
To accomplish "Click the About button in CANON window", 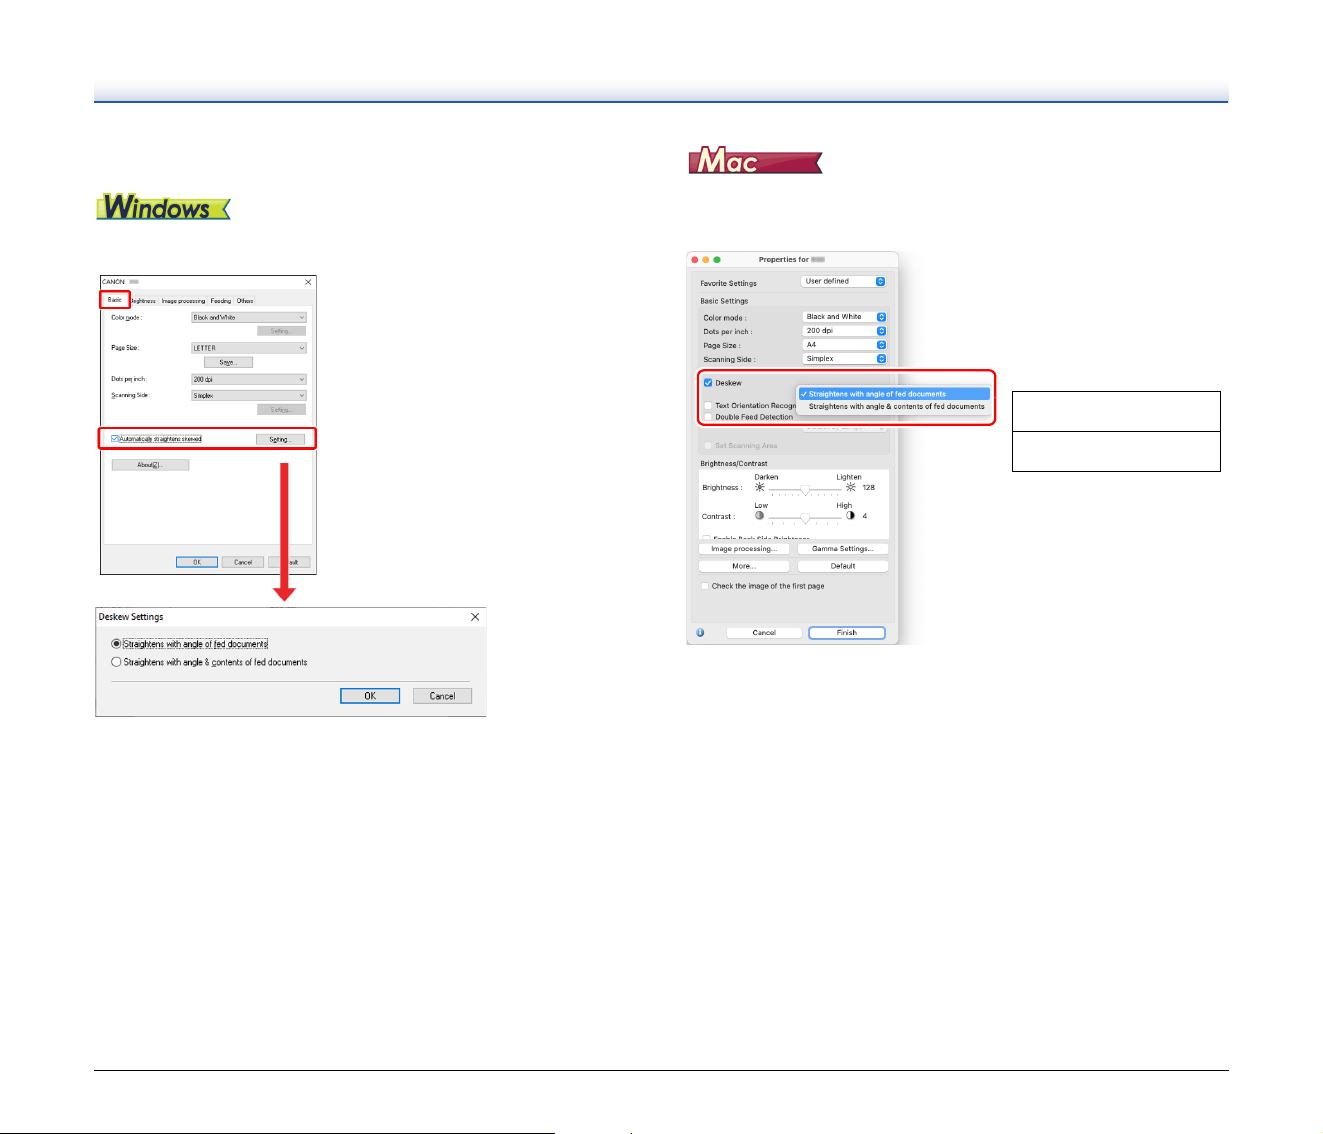I will [x=150, y=465].
